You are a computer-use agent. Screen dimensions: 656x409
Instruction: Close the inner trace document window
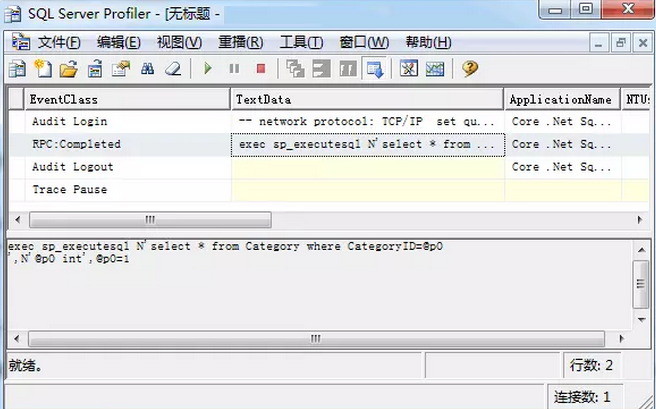(643, 43)
